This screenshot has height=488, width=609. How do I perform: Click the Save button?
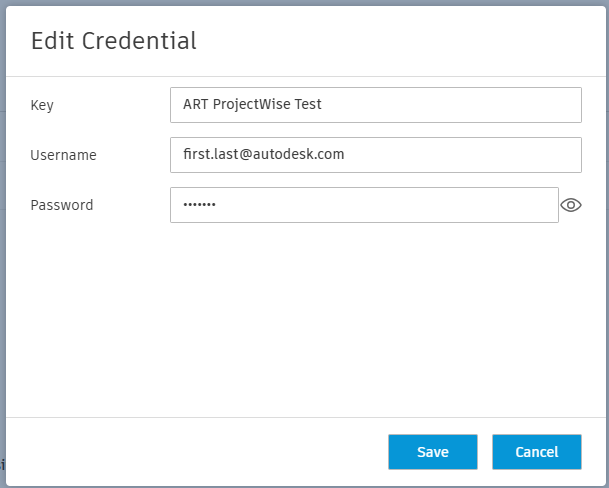(x=433, y=452)
